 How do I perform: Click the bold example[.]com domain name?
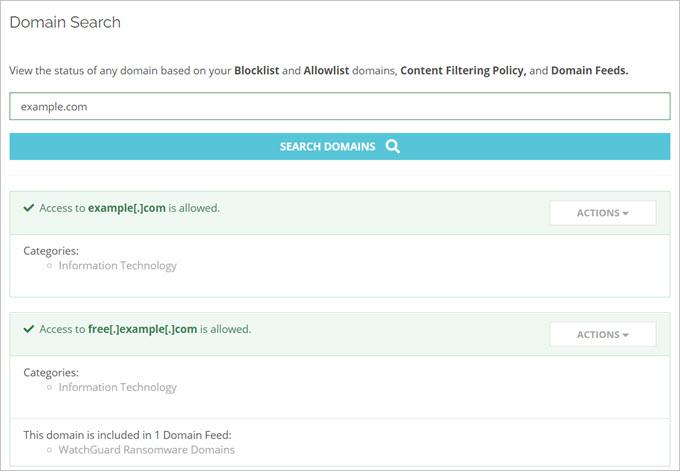pos(126,208)
